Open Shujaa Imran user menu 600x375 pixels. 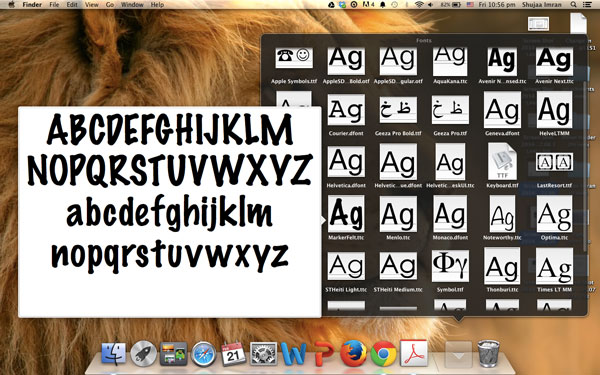point(541,5)
